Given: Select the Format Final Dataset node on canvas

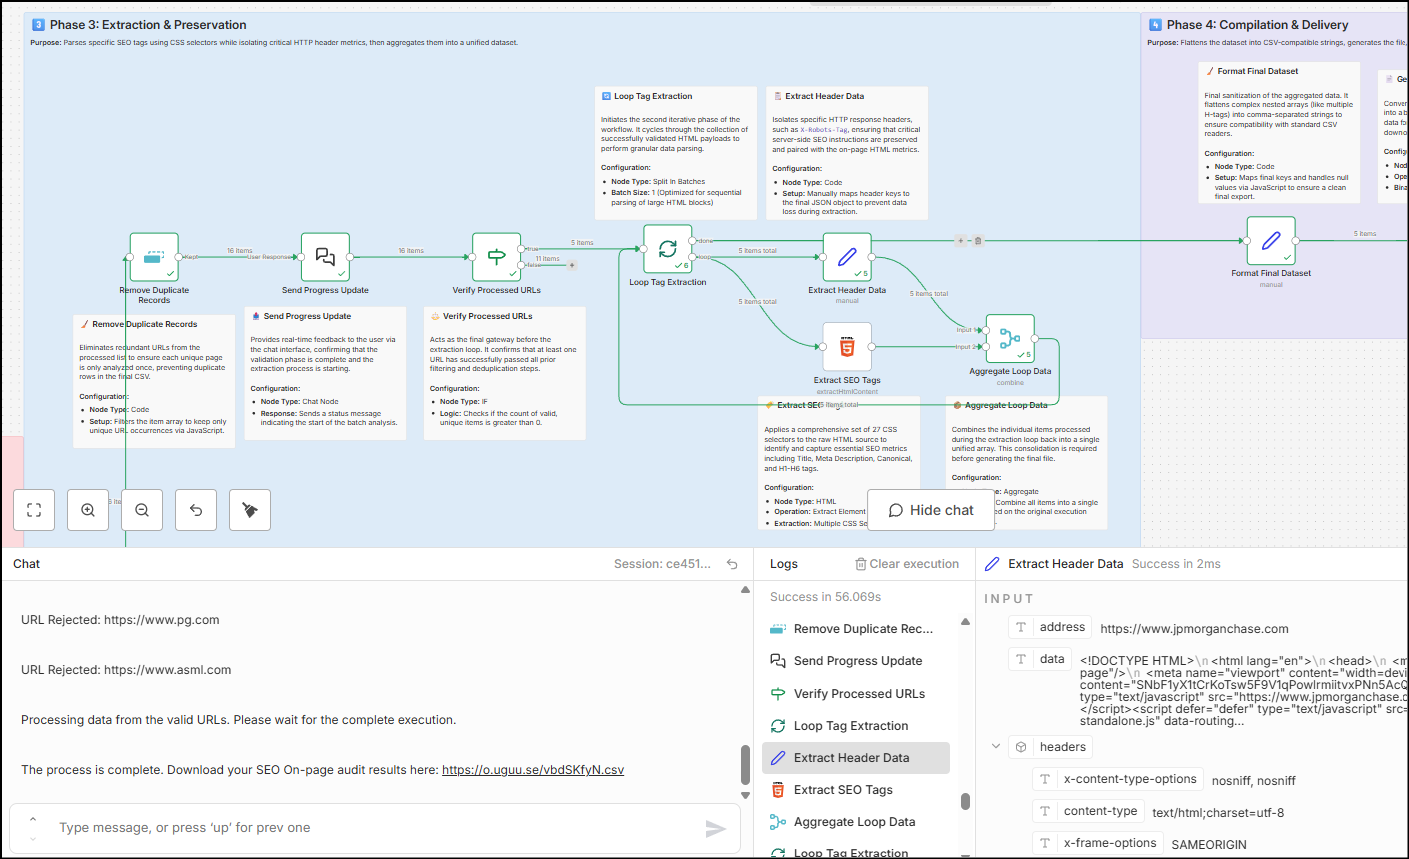Looking at the screenshot, I should click(x=1271, y=241).
